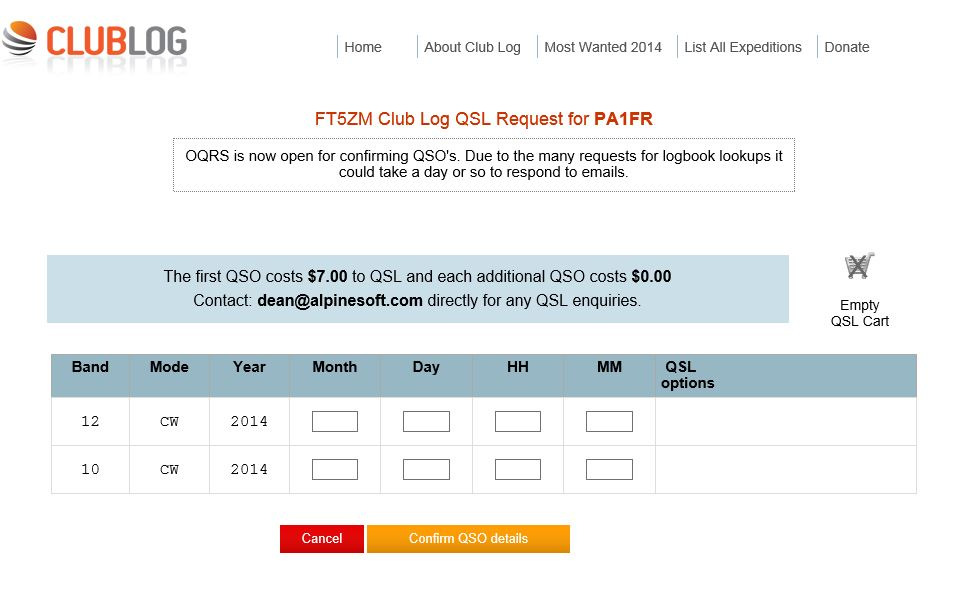Screen dimensions: 966x592
Task: Click HH field for 12m CW QSO
Action: pos(518,422)
